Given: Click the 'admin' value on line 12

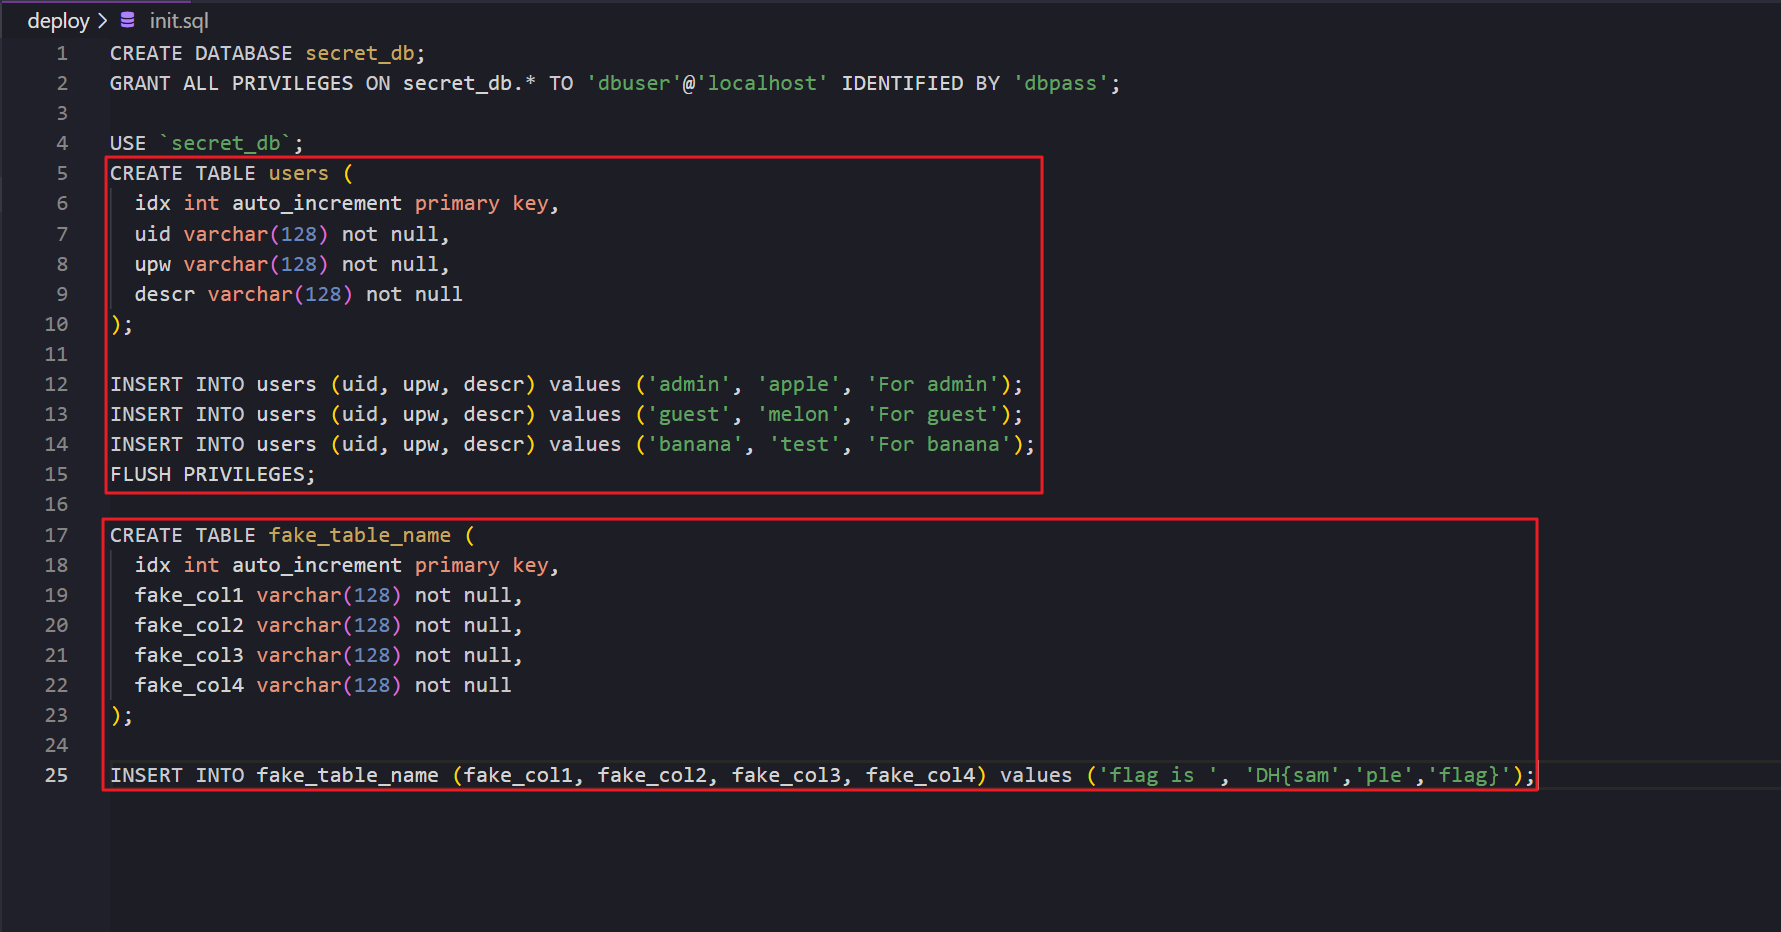Looking at the screenshot, I should pos(689,384).
